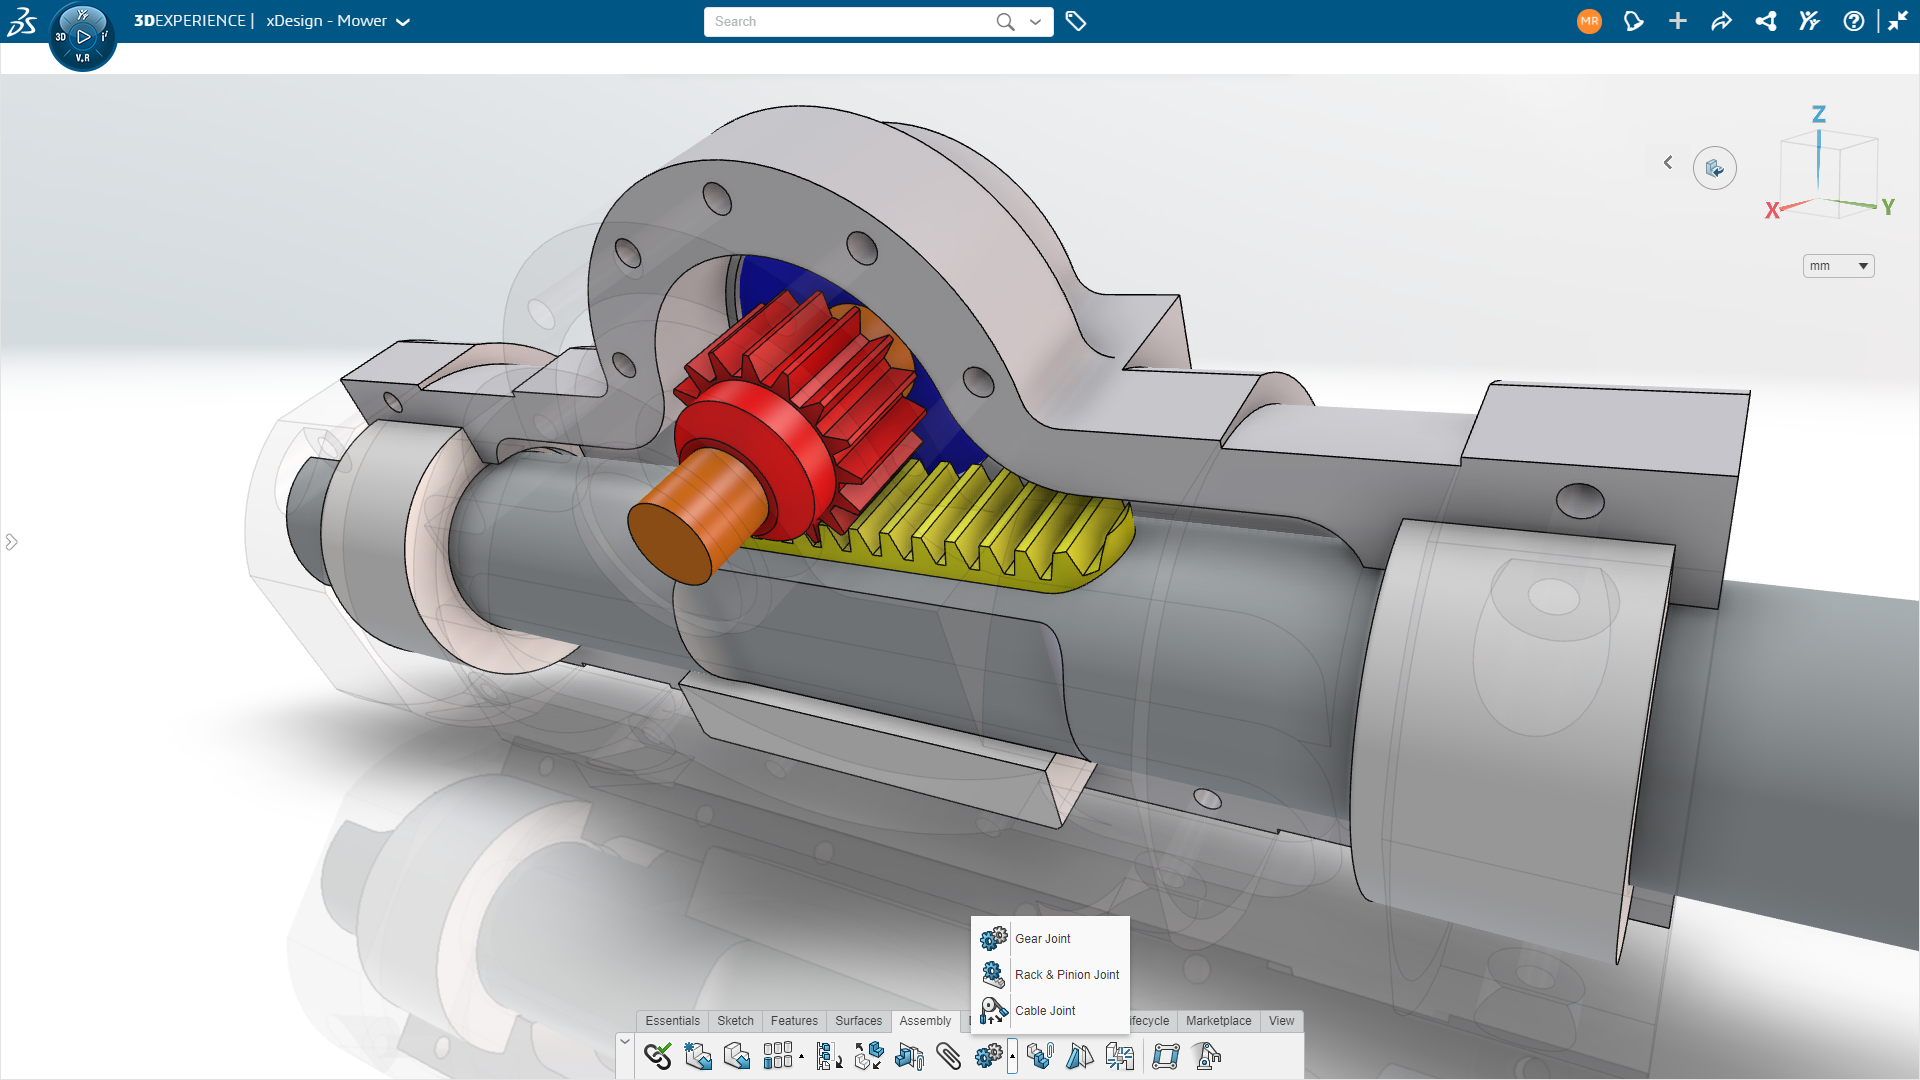The height and width of the screenshot is (1080, 1920).
Task: Click the Share arrow in the top bar
Action: click(x=1721, y=20)
